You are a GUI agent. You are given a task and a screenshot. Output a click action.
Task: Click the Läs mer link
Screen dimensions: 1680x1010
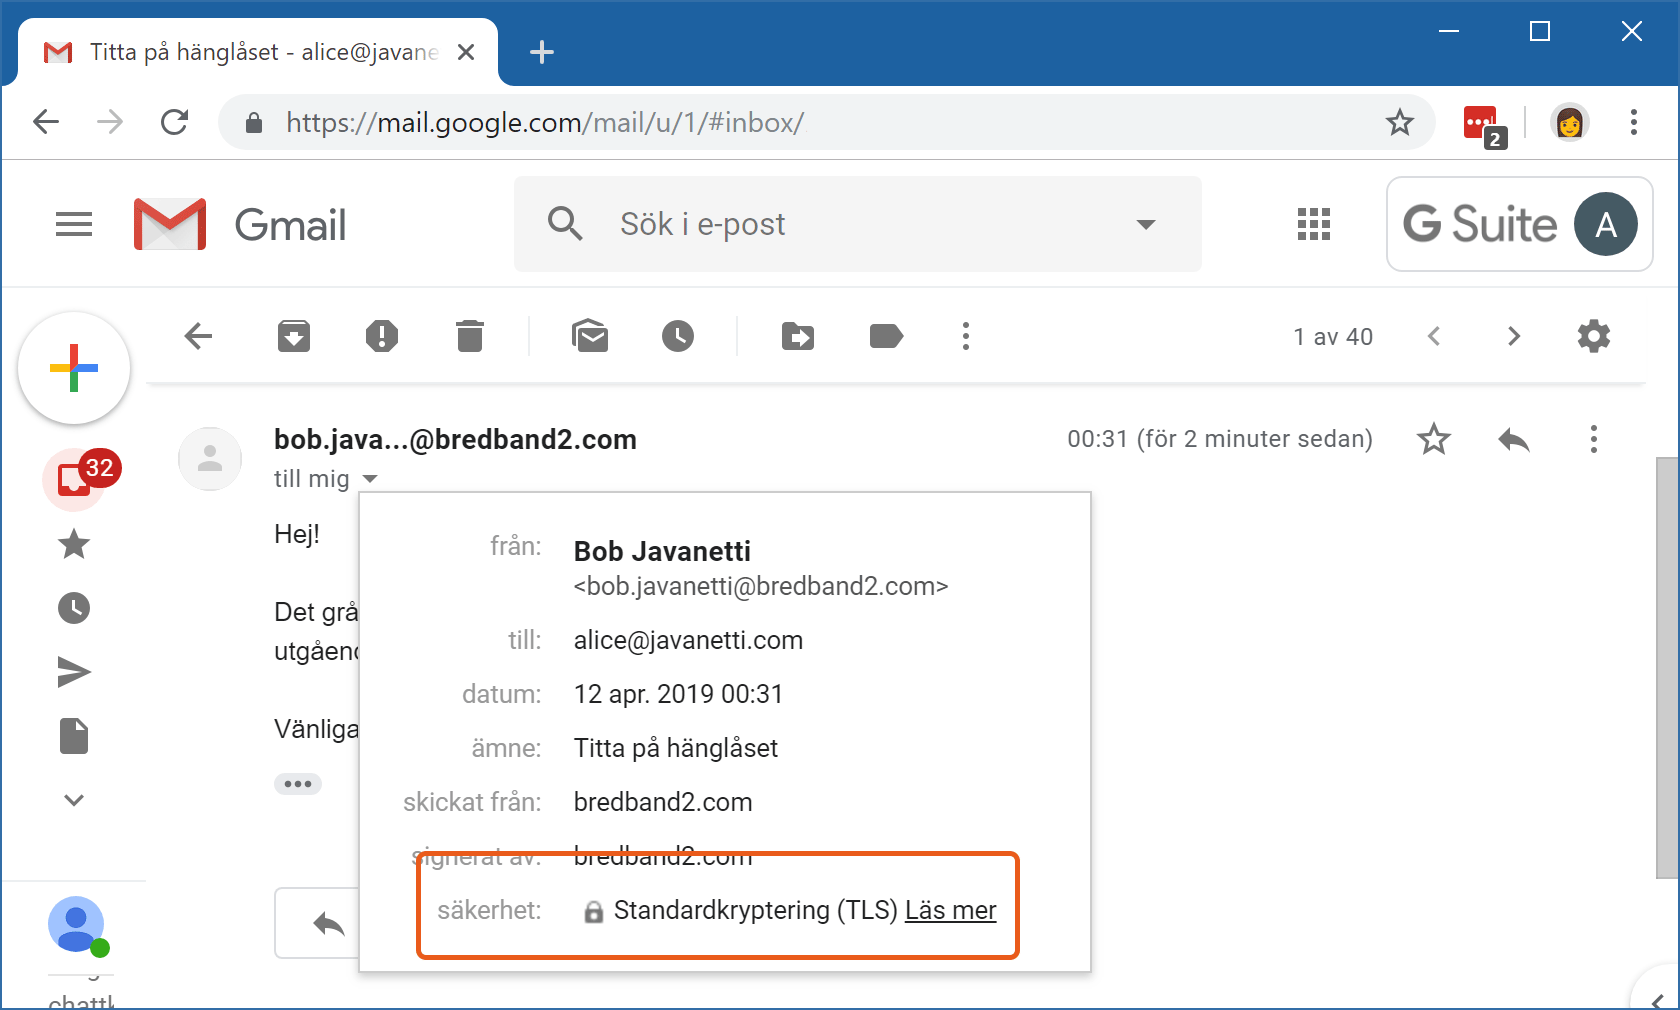point(950,910)
